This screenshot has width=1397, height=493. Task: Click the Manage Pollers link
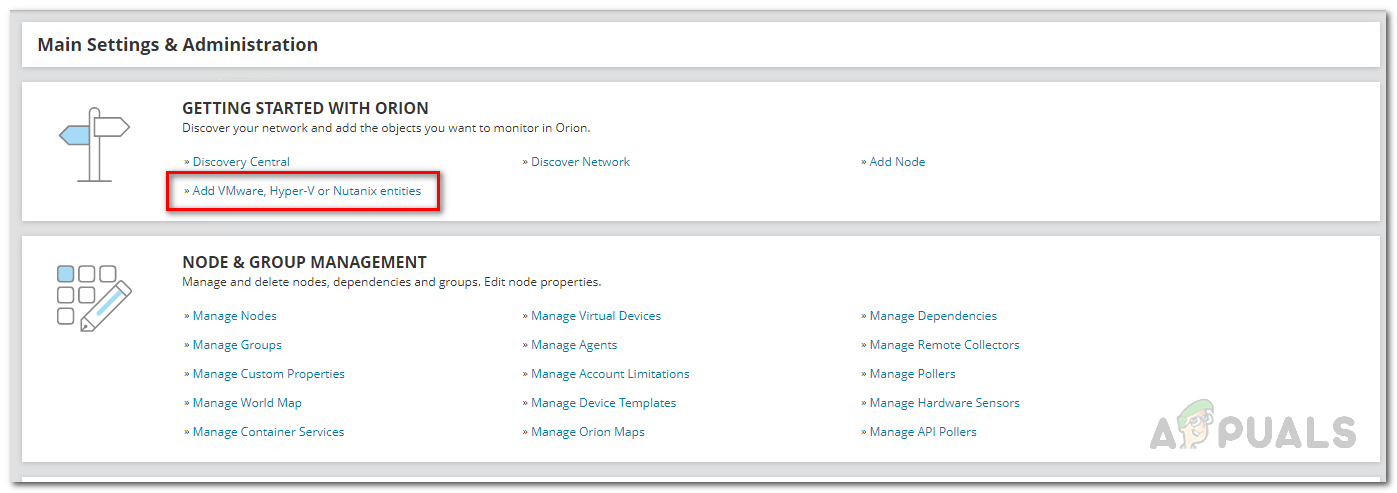(x=912, y=374)
